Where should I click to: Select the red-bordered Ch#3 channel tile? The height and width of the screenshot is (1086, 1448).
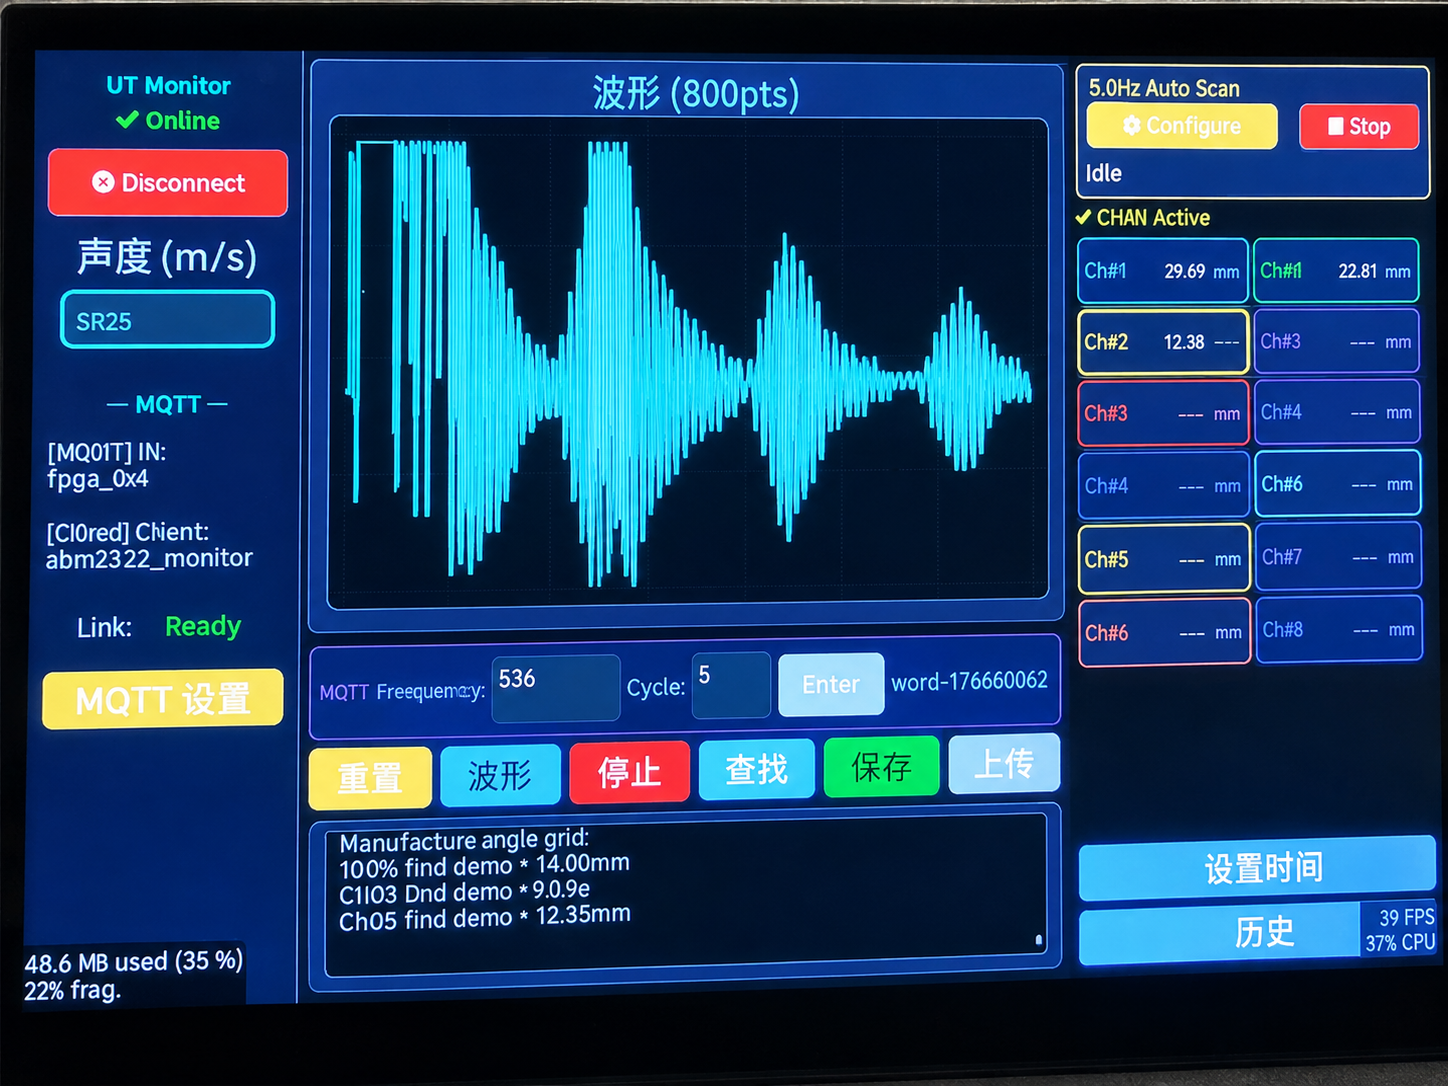pyautogui.click(x=1163, y=413)
